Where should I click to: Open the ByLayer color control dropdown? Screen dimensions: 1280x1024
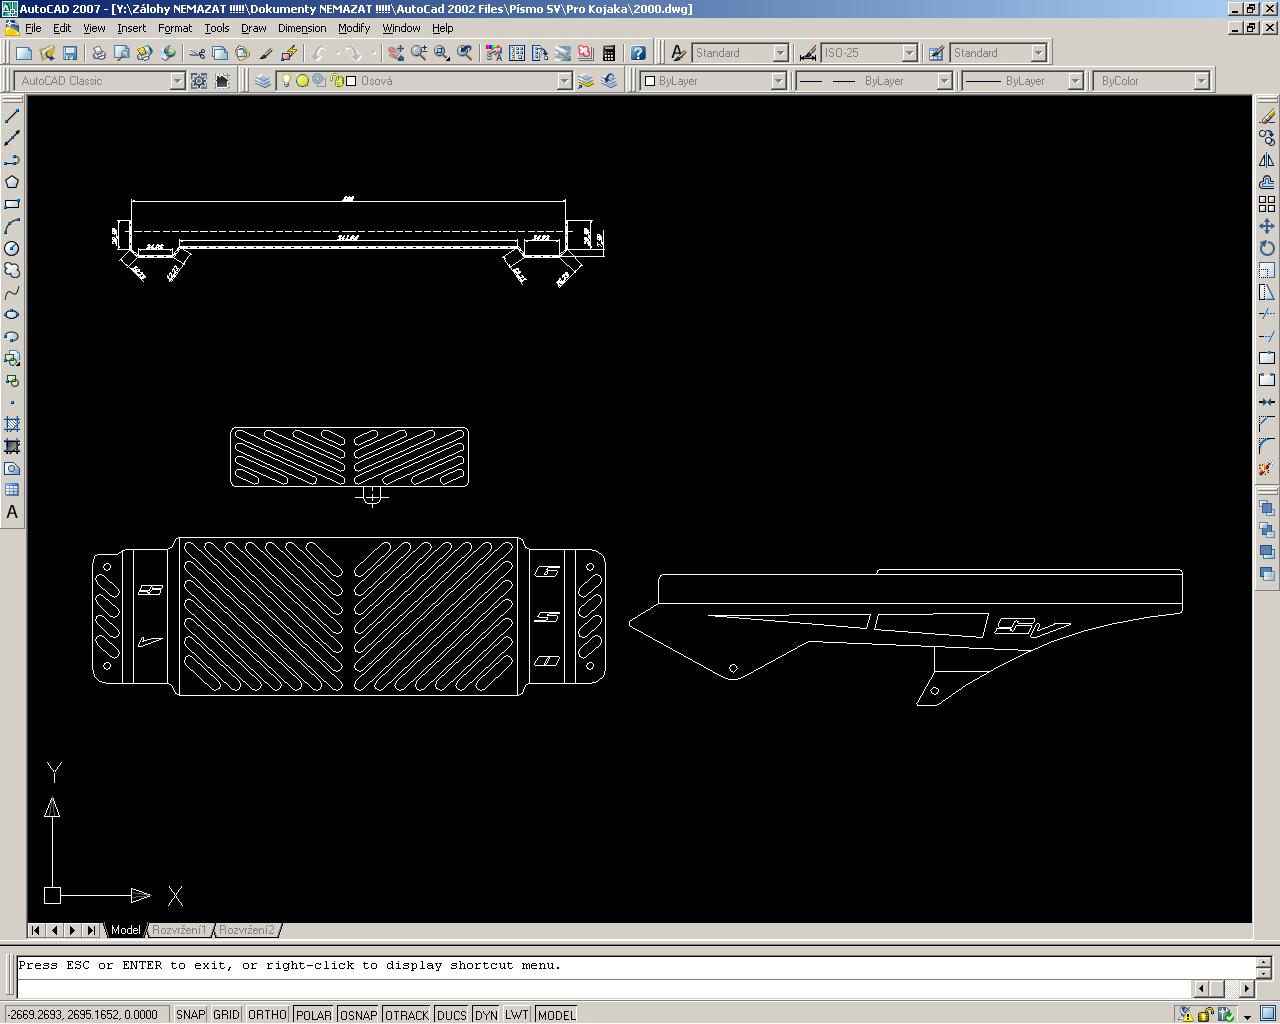(778, 81)
